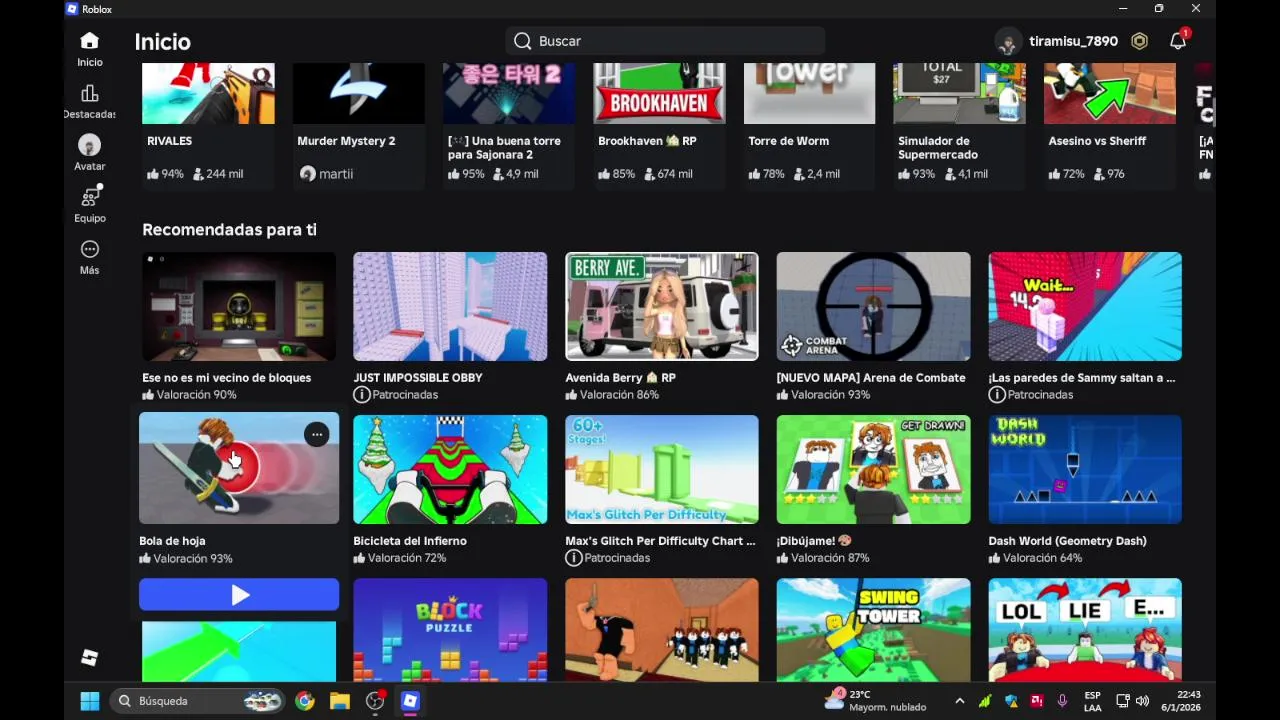Open JUST IMPOSSIBLE OBBY thumbnail
Viewport: 1280px width, 720px height.
click(450, 306)
